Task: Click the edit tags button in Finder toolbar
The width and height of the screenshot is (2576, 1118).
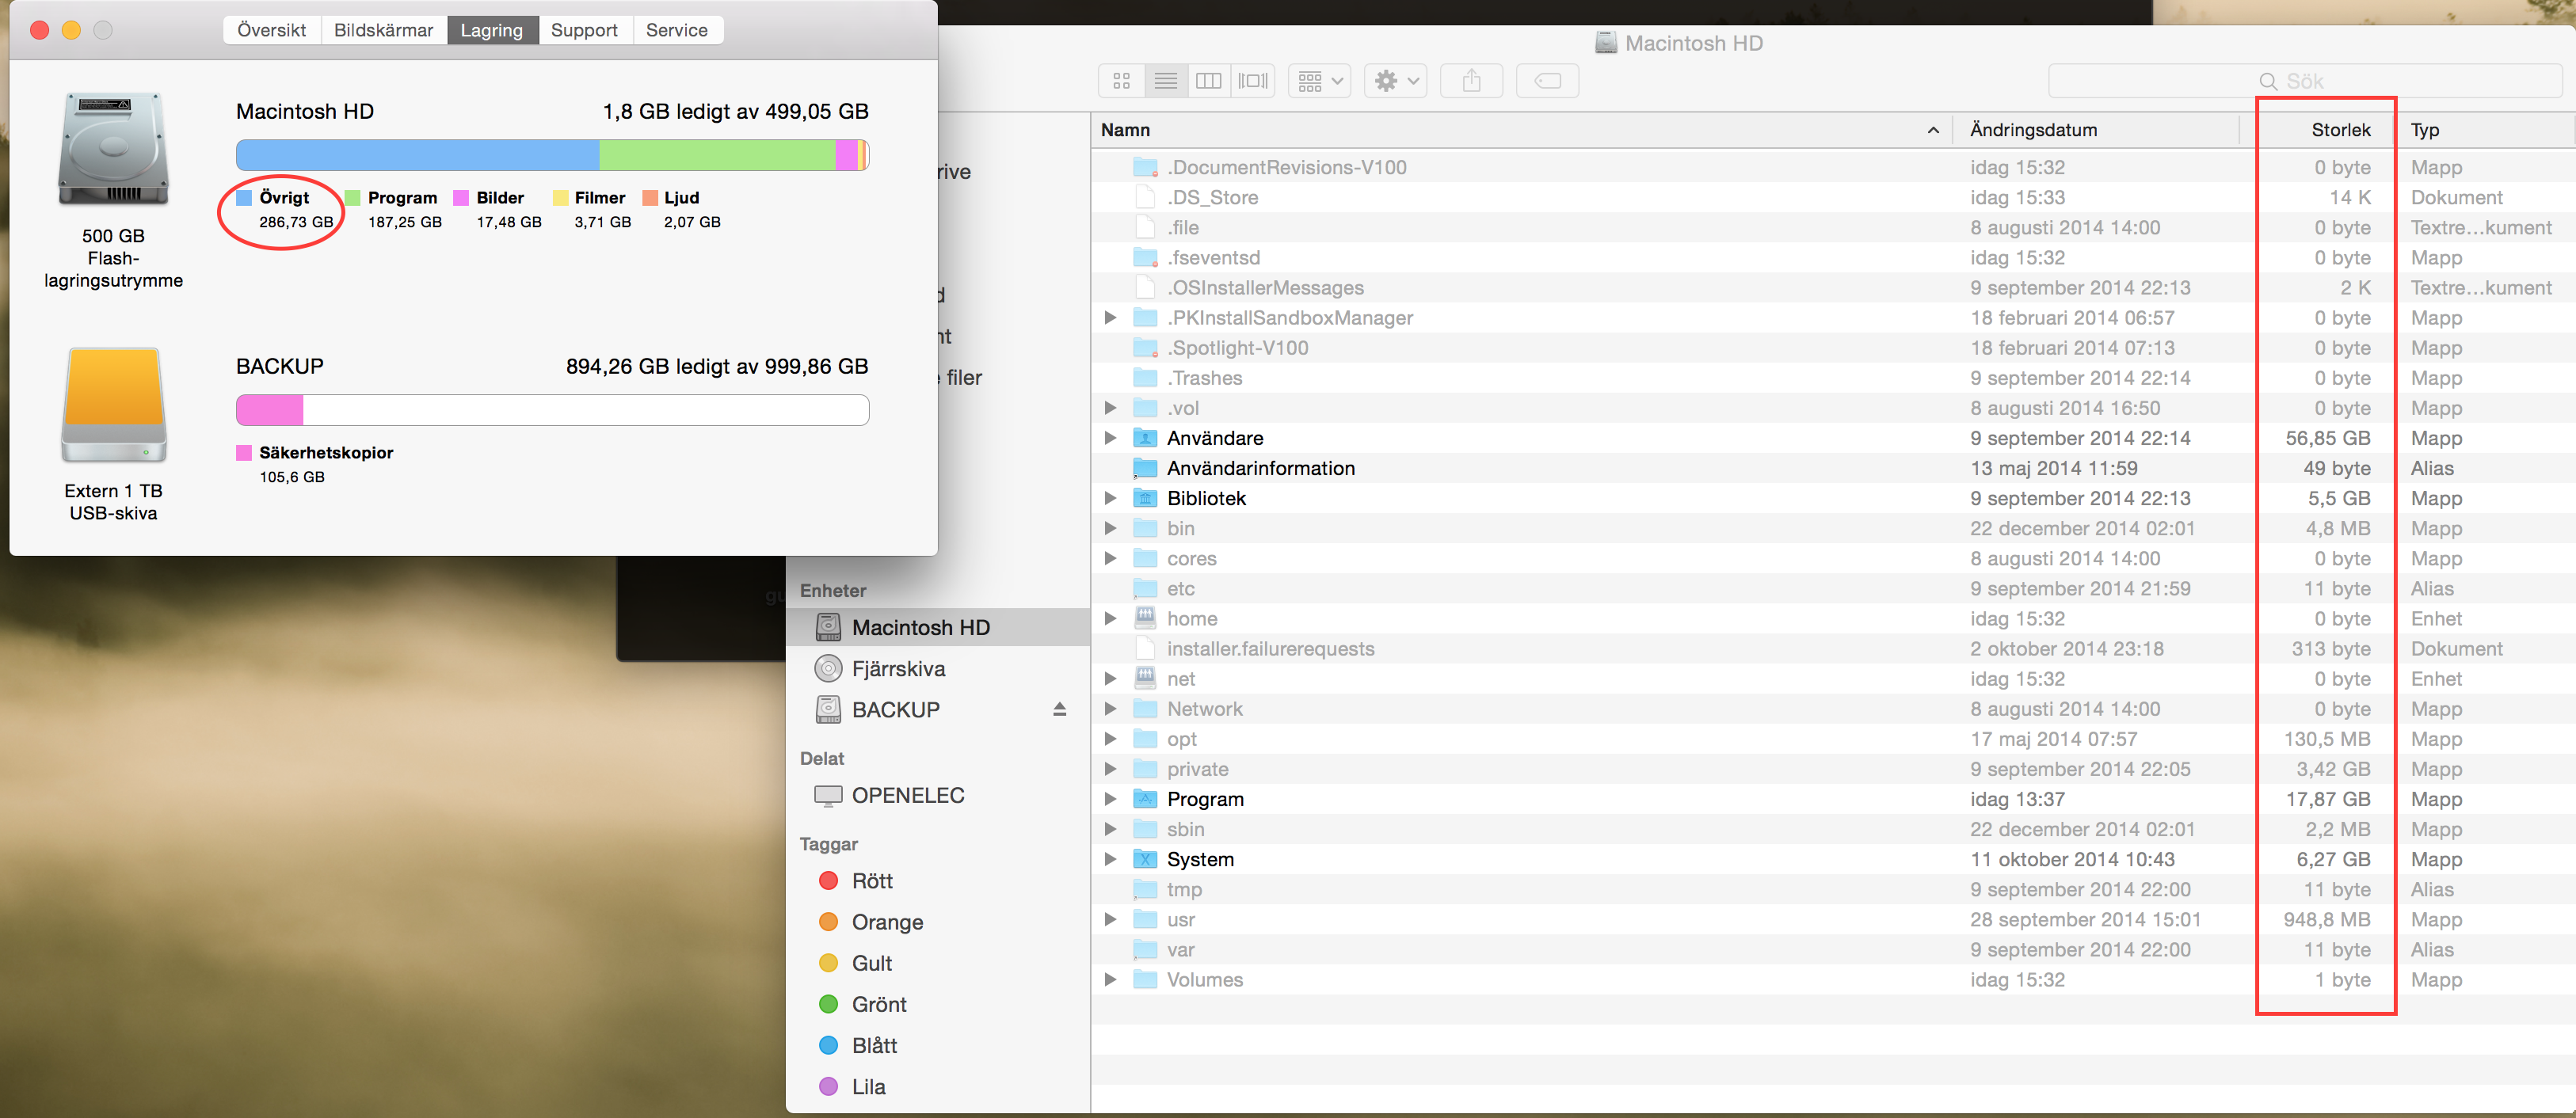Action: point(1547,81)
